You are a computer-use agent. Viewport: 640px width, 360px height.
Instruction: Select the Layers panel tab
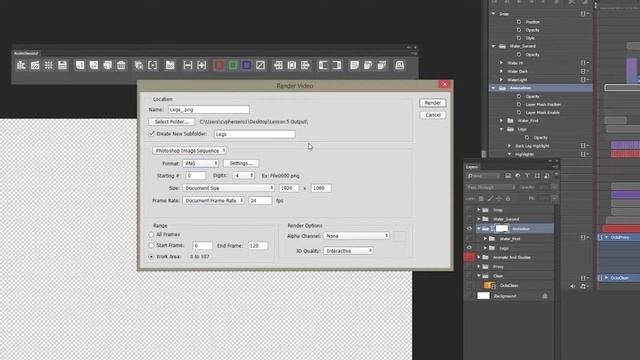pos(472,167)
